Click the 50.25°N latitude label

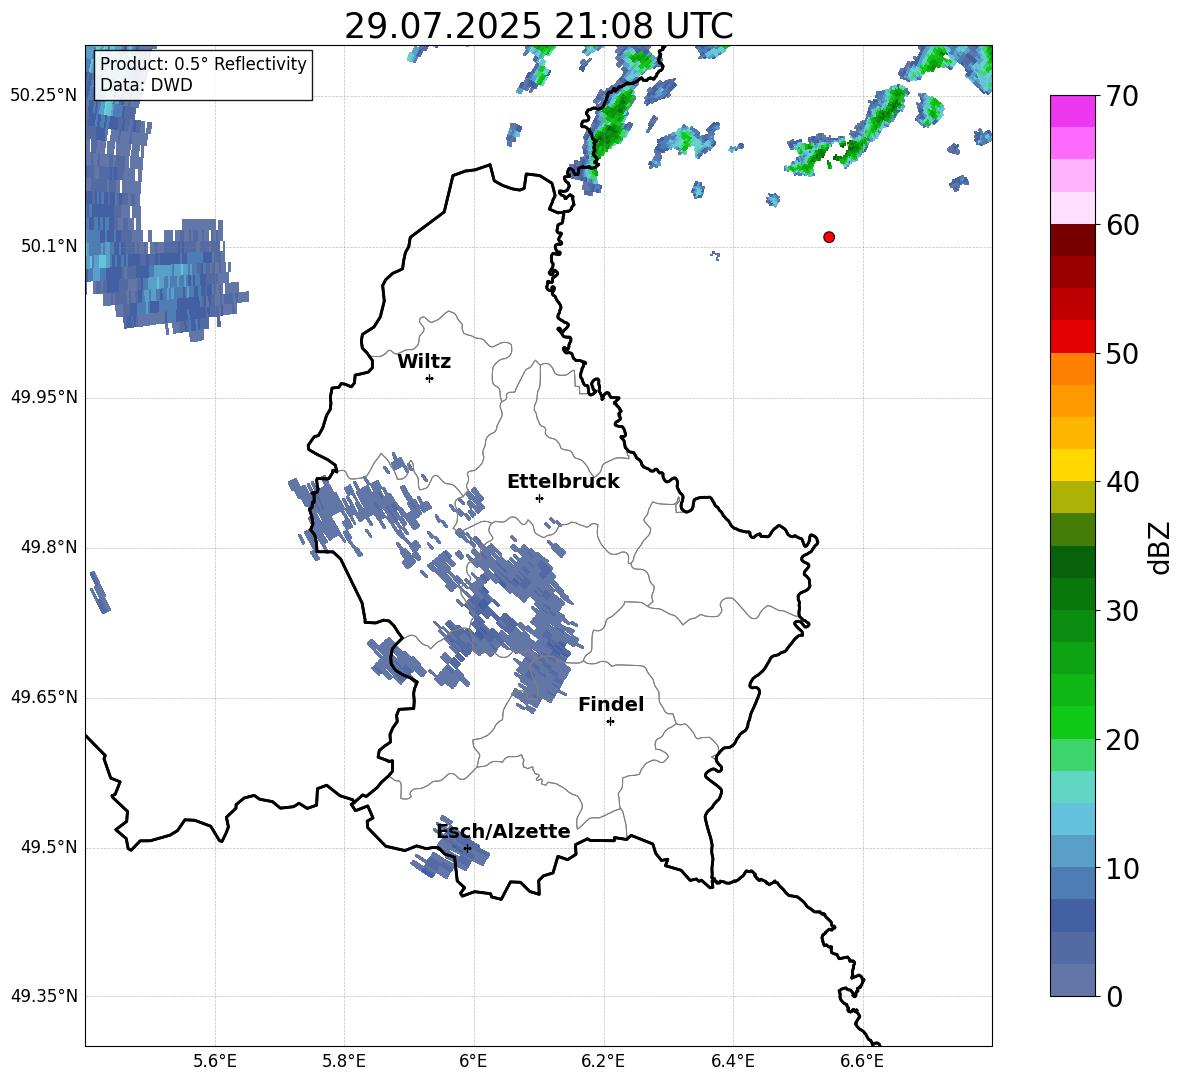pyautogui.click(x=44, y=96)
